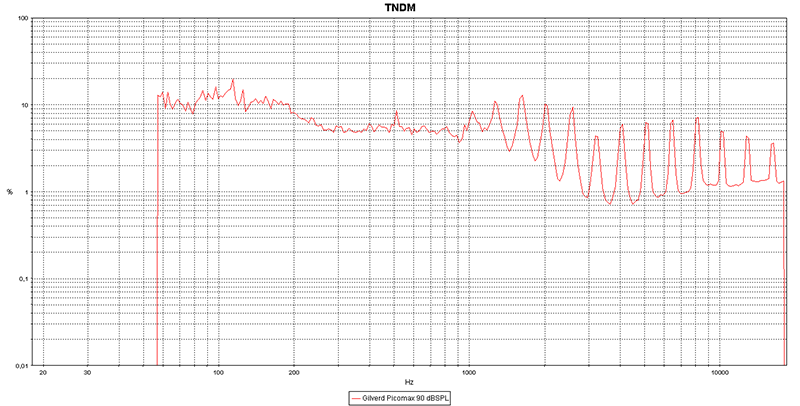Viewport: 800px width, 406px height.
Task: Click the y-axis tick label "0,1"
Action: tap(24, 279)
